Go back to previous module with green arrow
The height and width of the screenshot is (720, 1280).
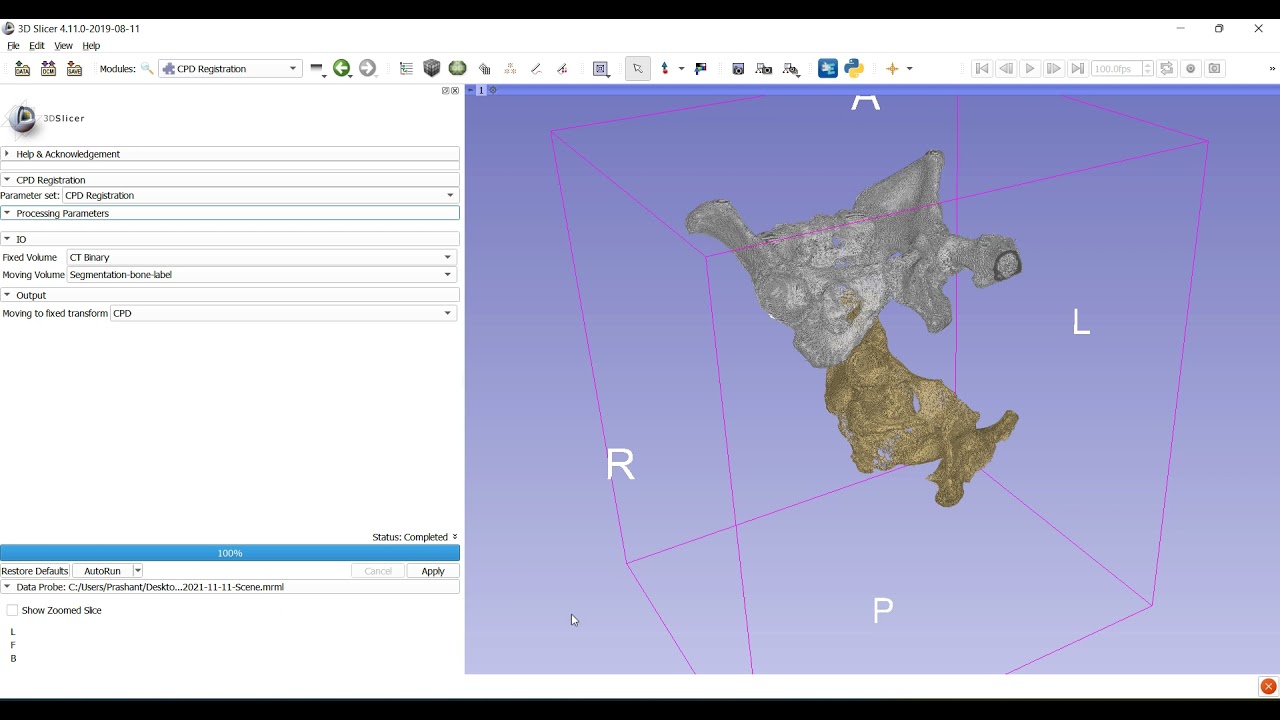(x=342, y=69)
